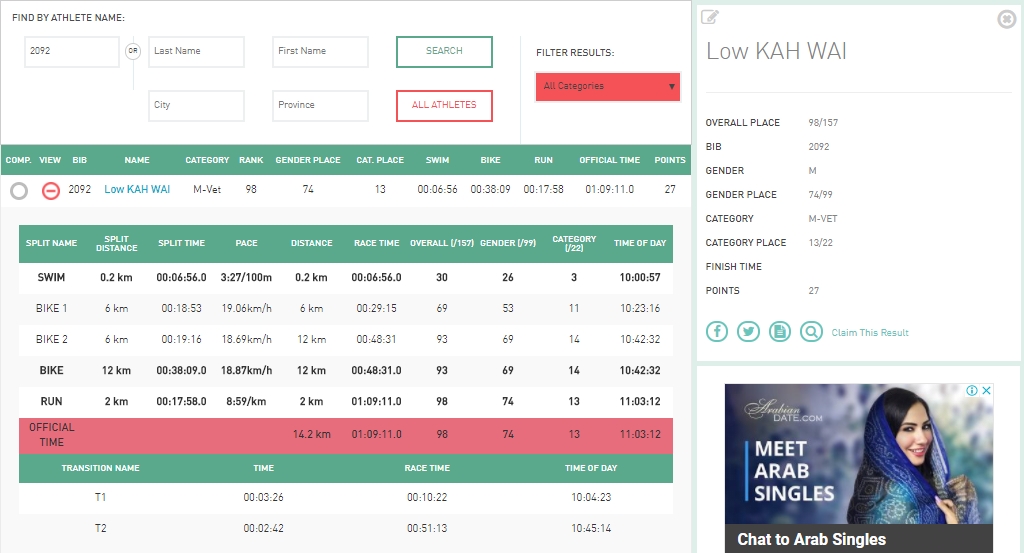Collapse the athlete row with red minus icon

(x=50, y=190)
